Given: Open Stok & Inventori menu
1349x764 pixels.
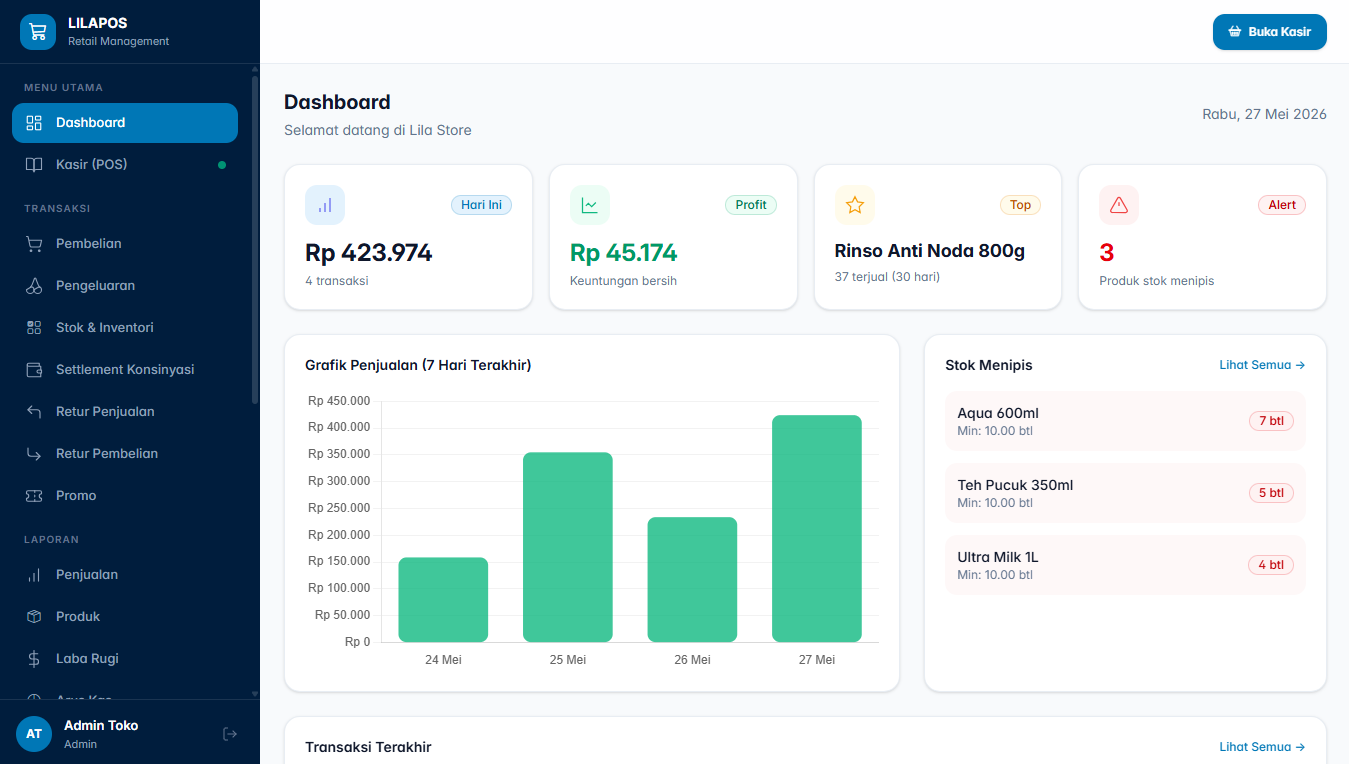Looking at the screenshot, I should click(125, 328).
